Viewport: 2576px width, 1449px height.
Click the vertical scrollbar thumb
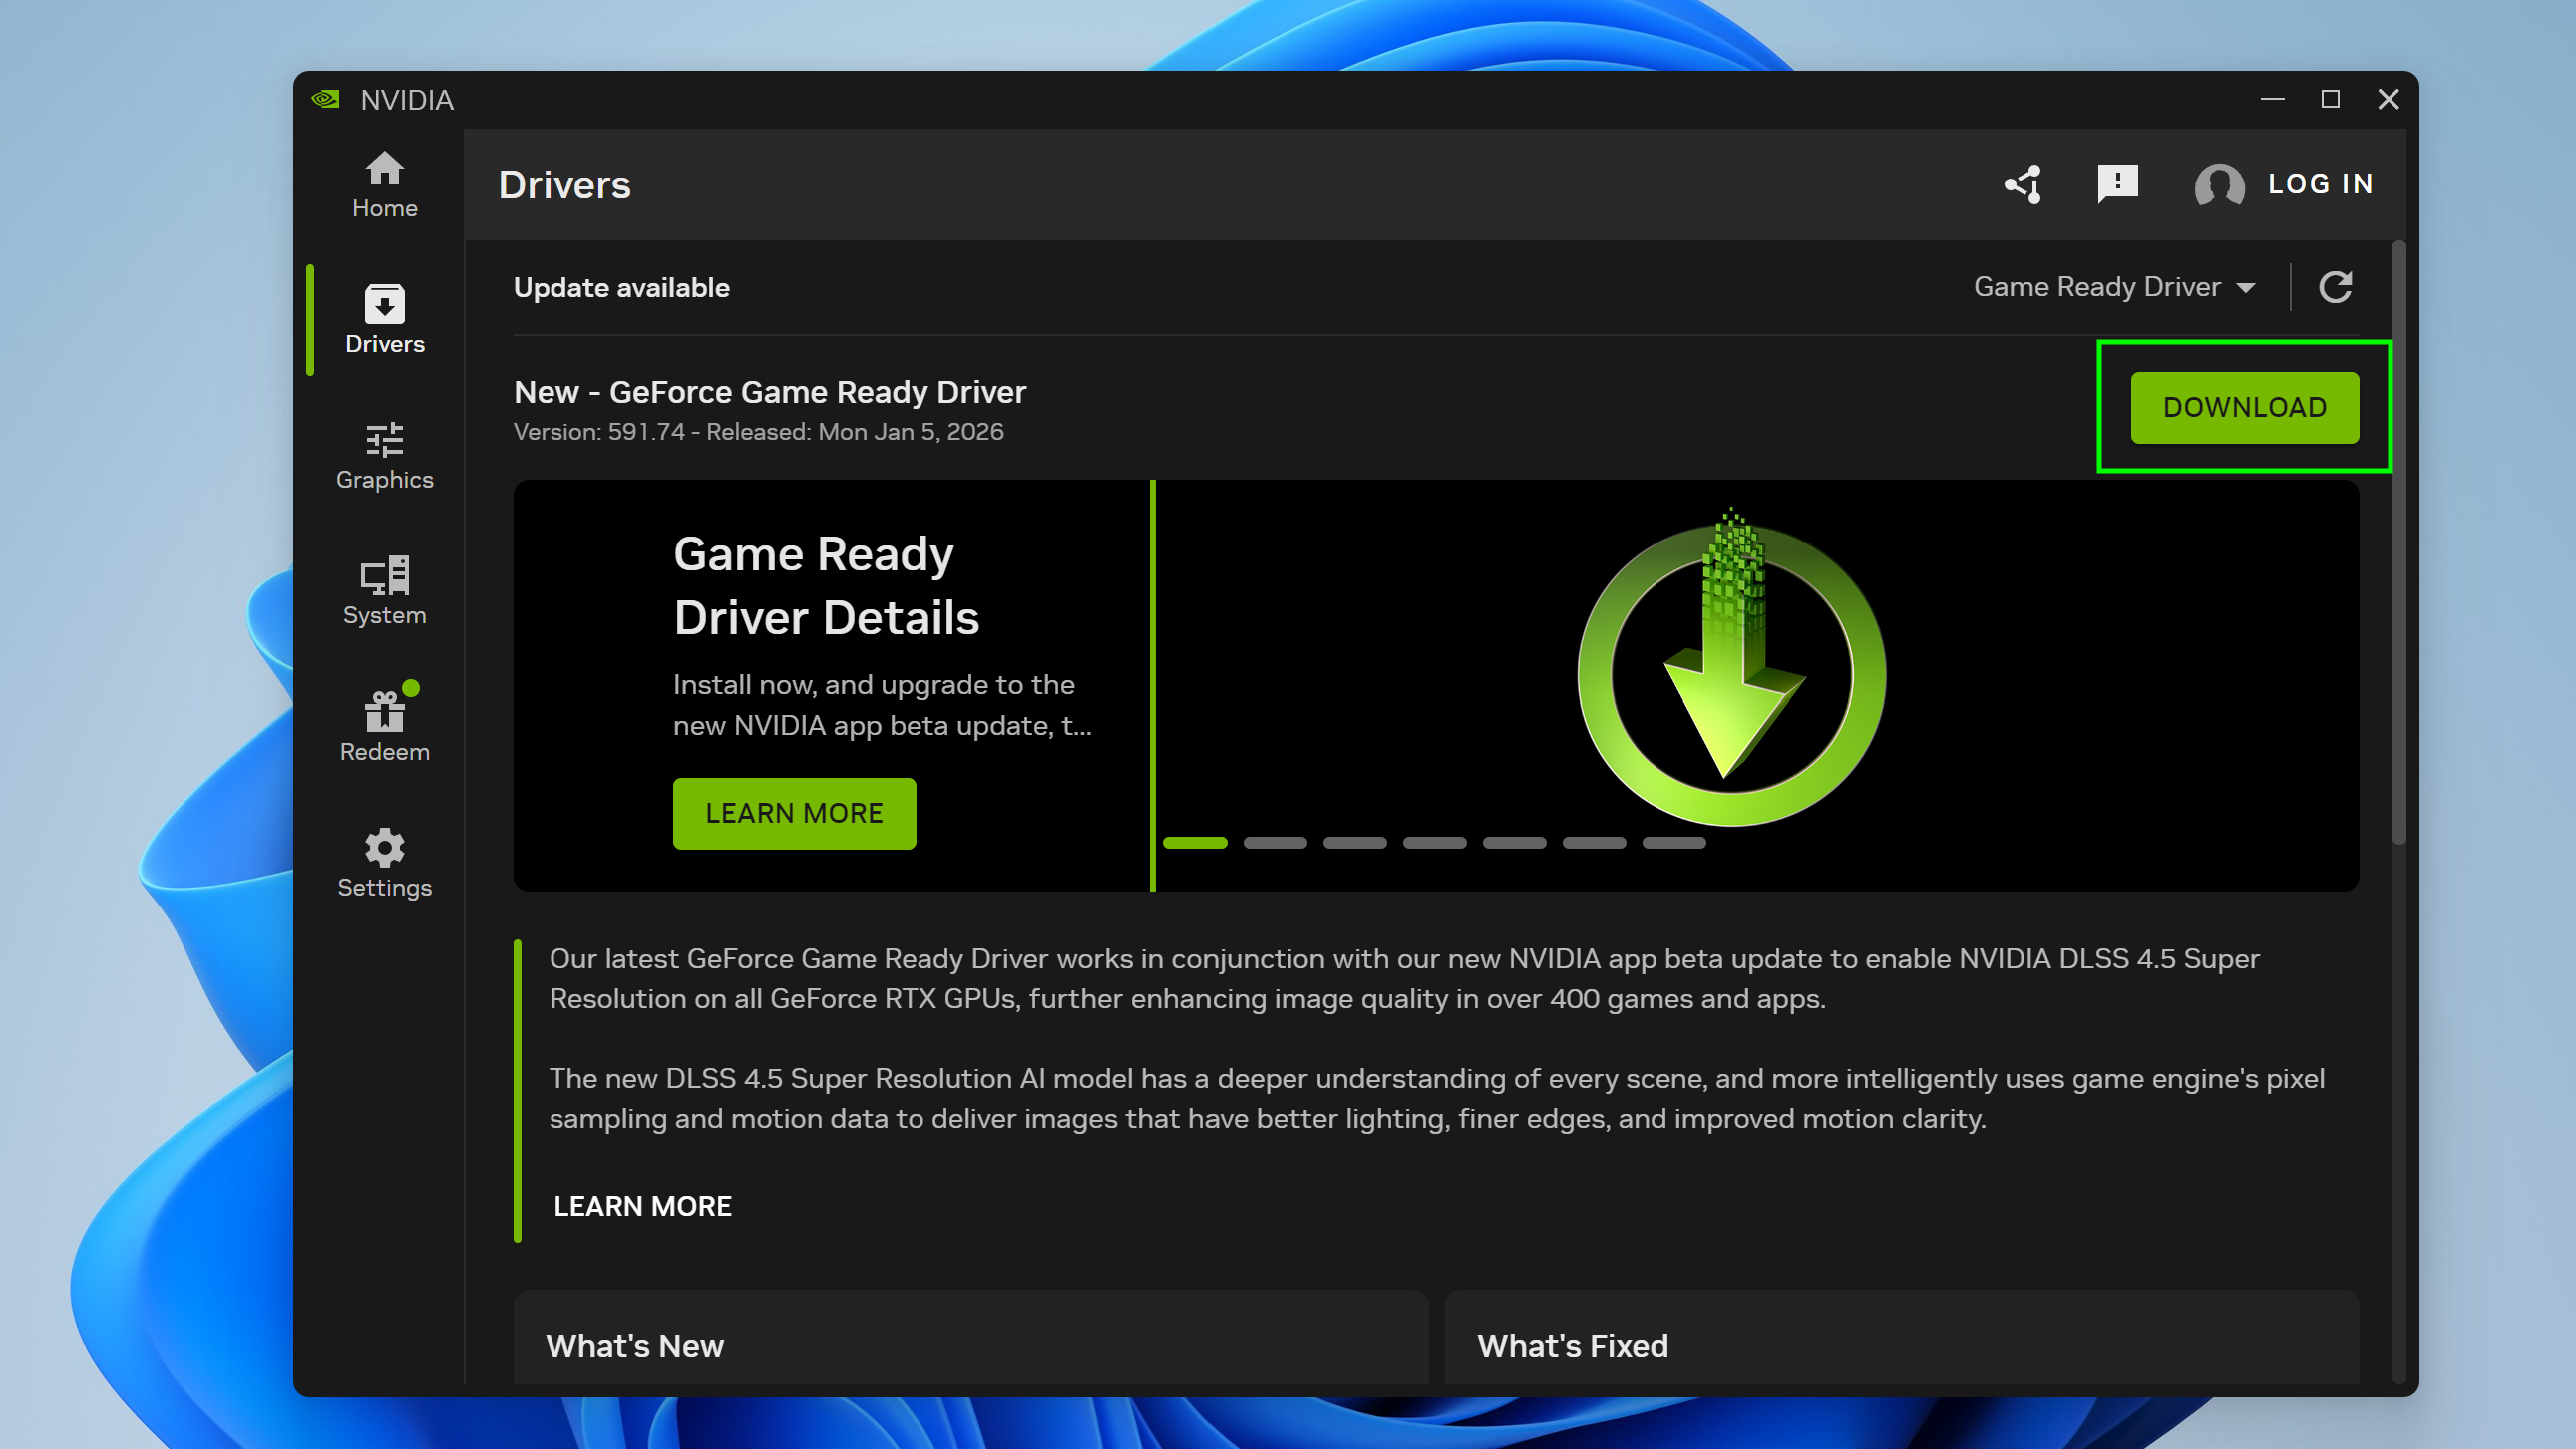click(x=2398, y=540)
